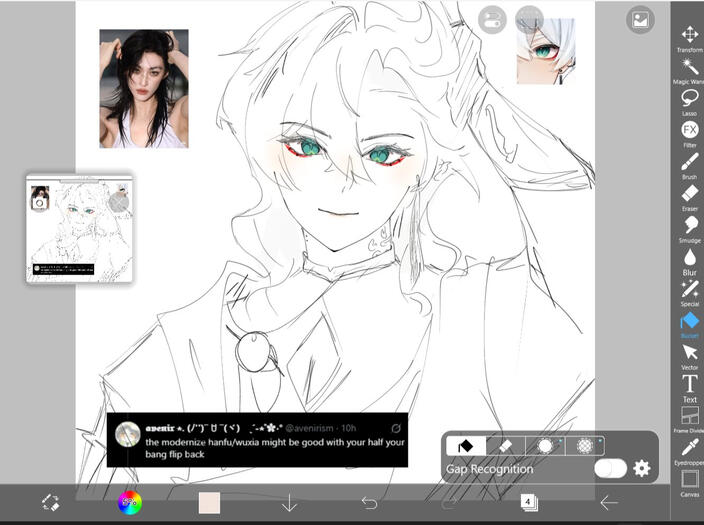Select the Brush tool

click(689, 166)
